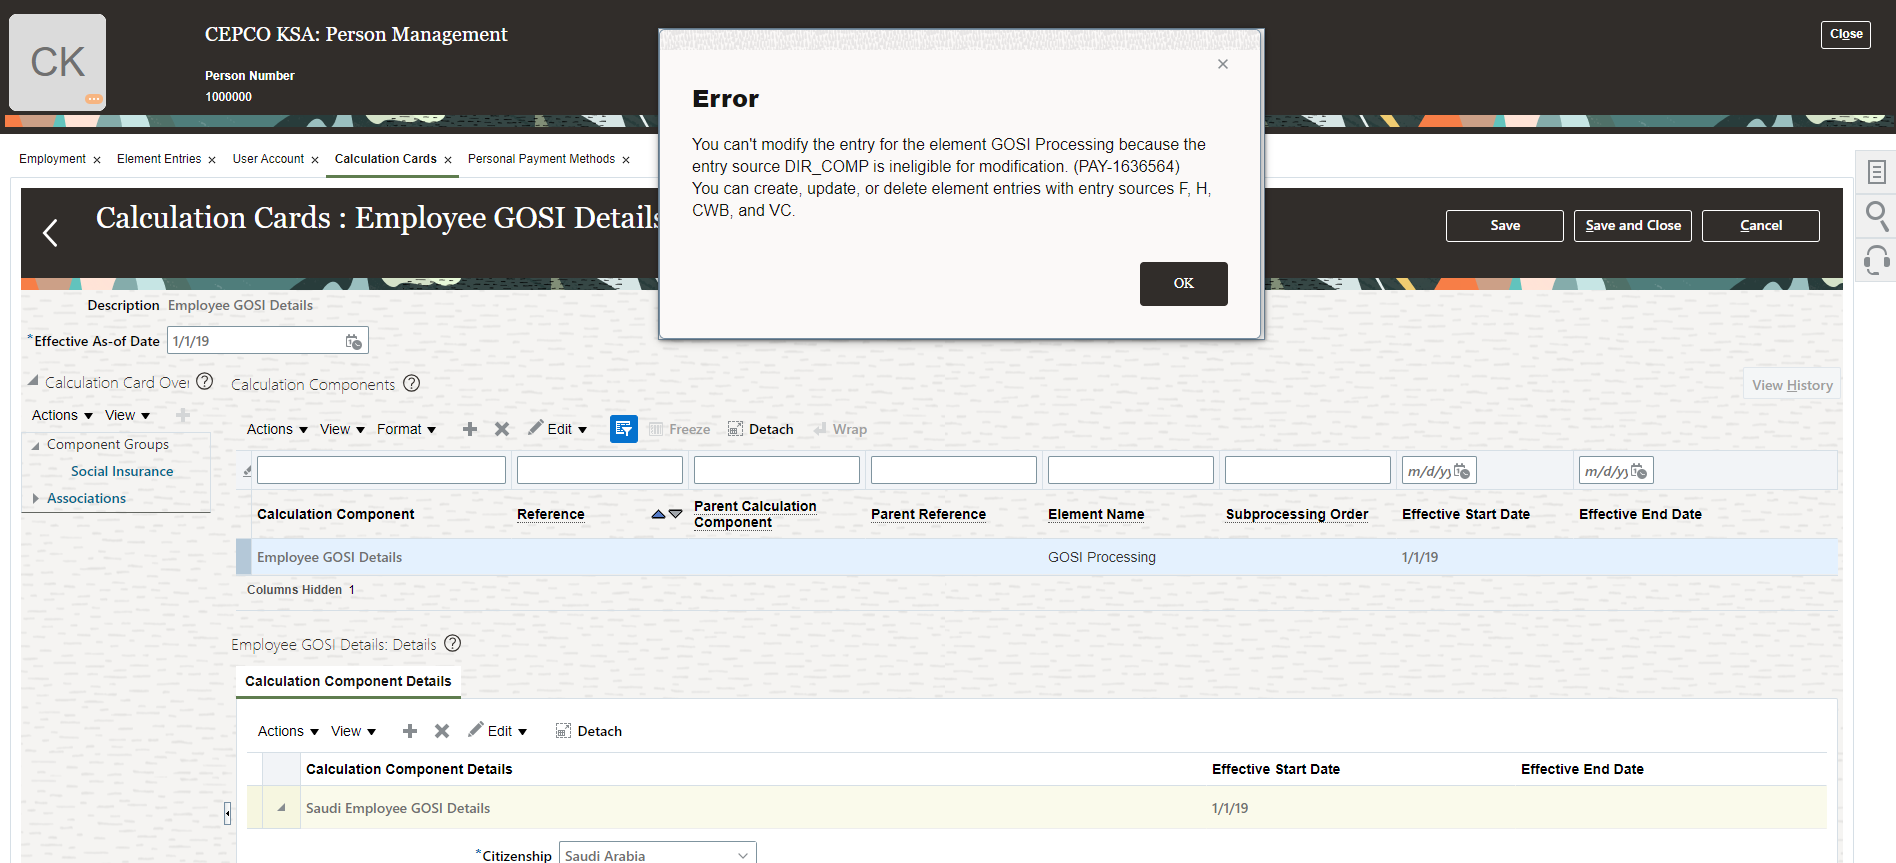This screenshot has height=863, width=1896.
Task: Open the Format dropdown menu
Action: point(406,429)
